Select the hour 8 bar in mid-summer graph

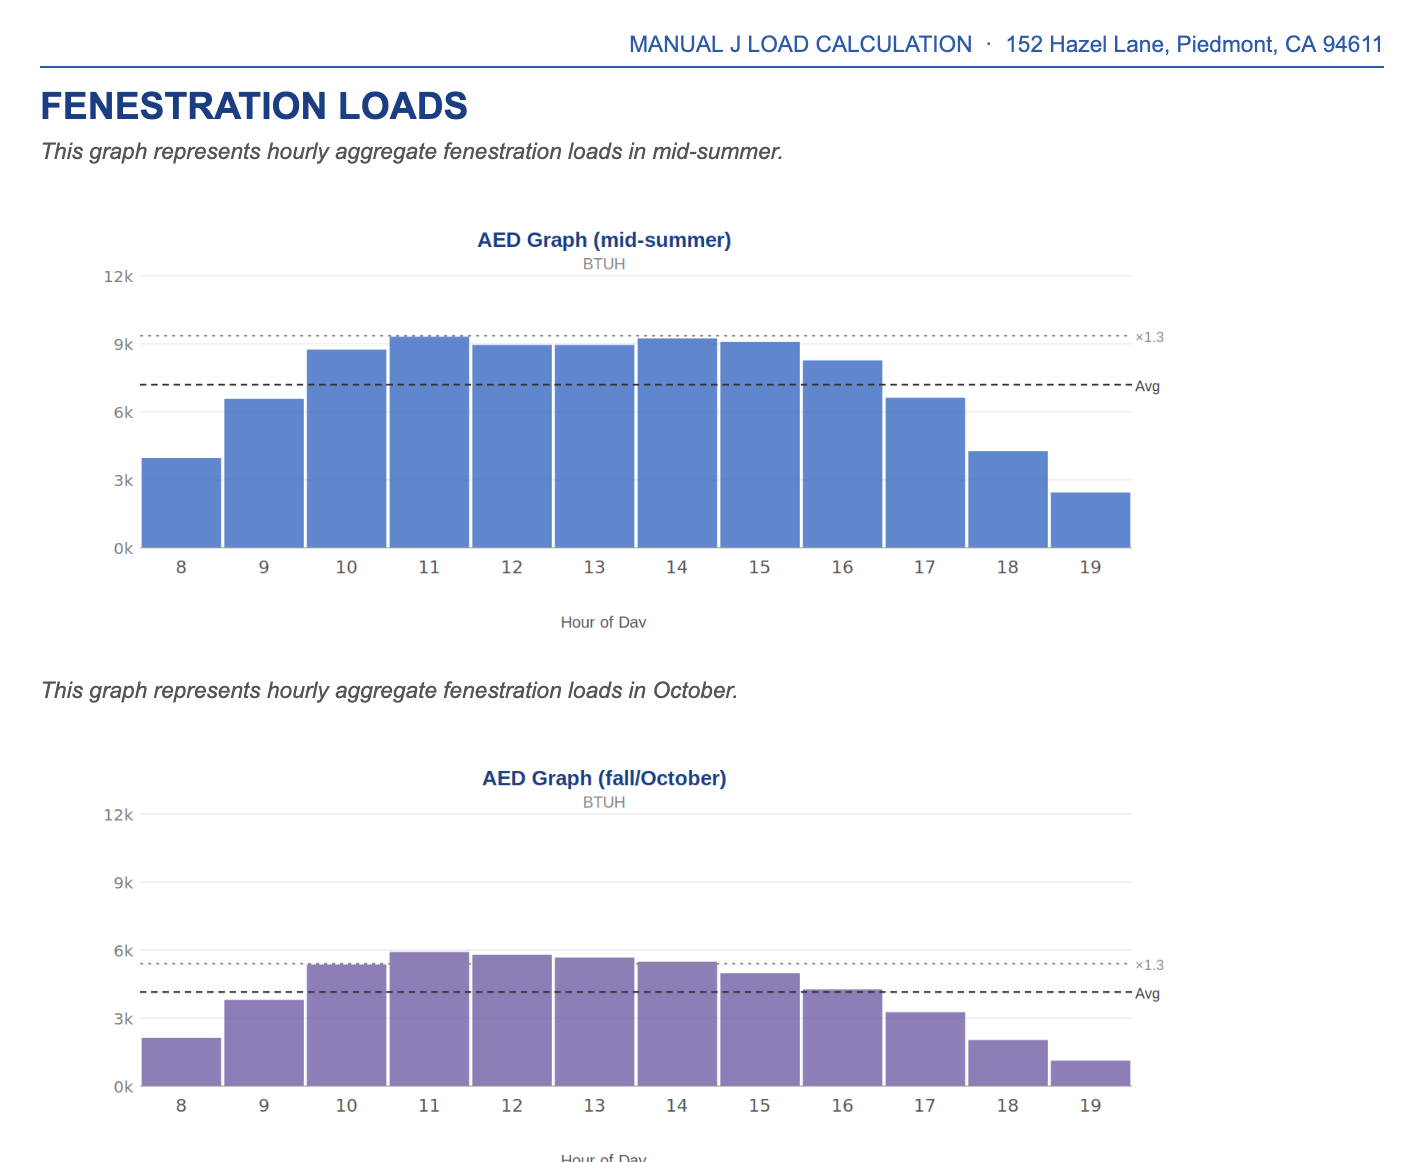click(x=181, y=500)
